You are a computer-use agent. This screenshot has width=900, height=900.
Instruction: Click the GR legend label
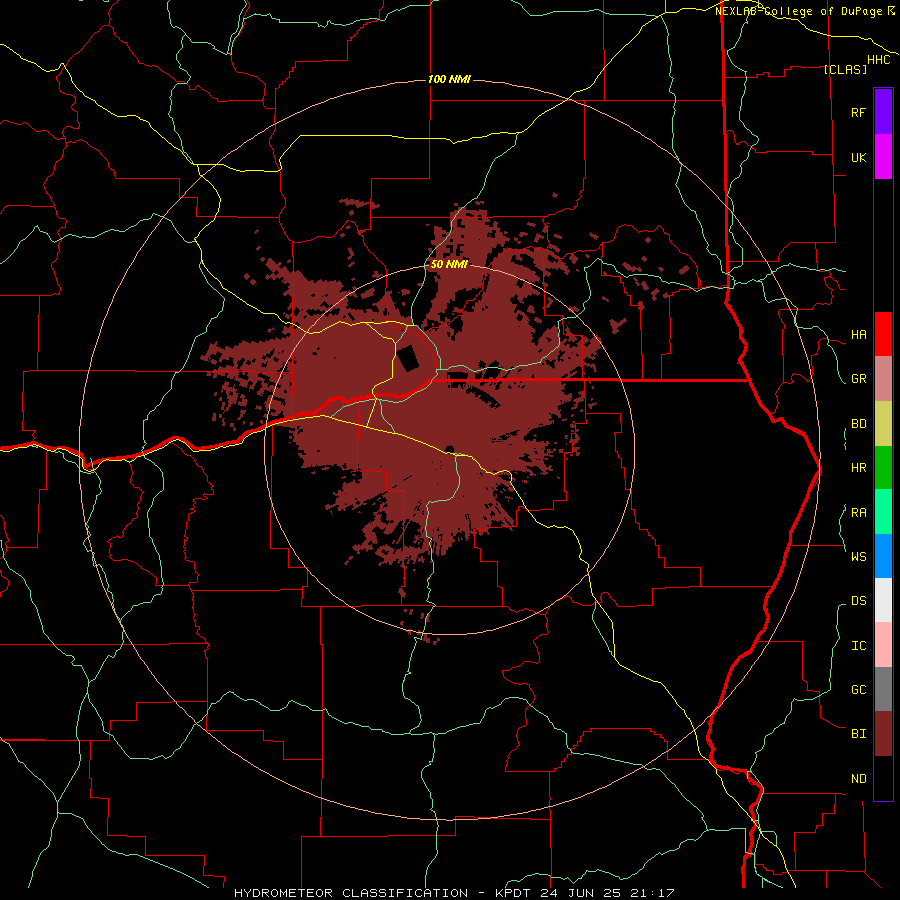[858, 379]
